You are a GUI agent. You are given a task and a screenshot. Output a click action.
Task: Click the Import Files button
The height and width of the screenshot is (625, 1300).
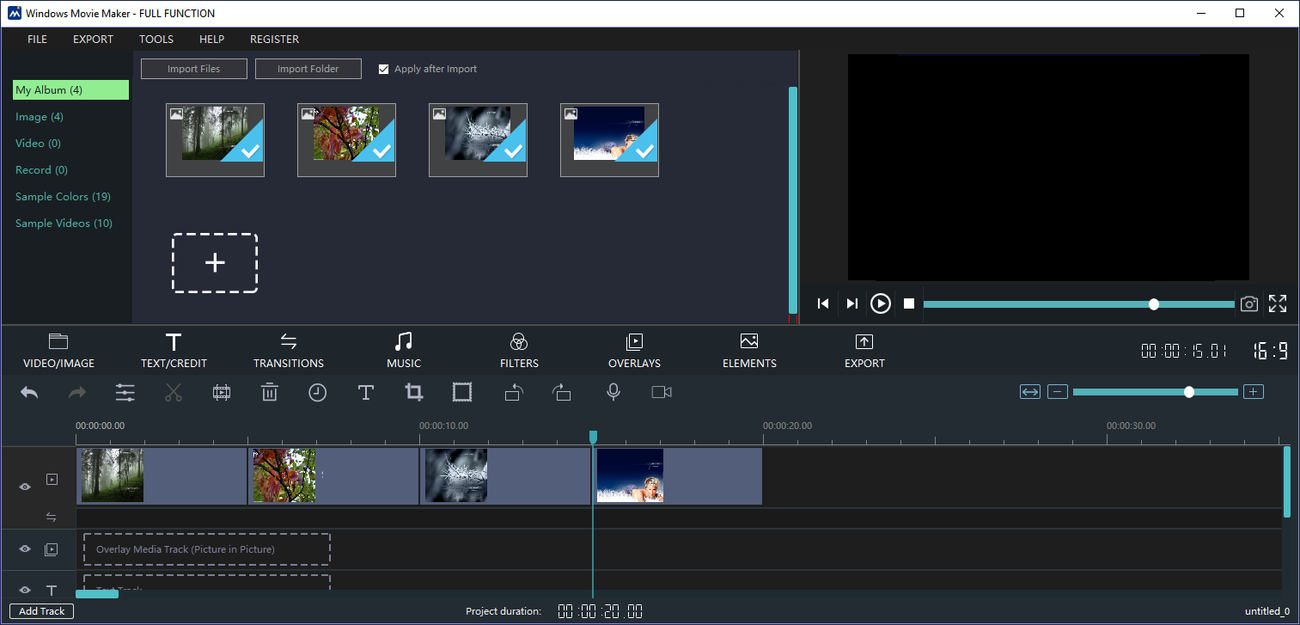point(194,69)
